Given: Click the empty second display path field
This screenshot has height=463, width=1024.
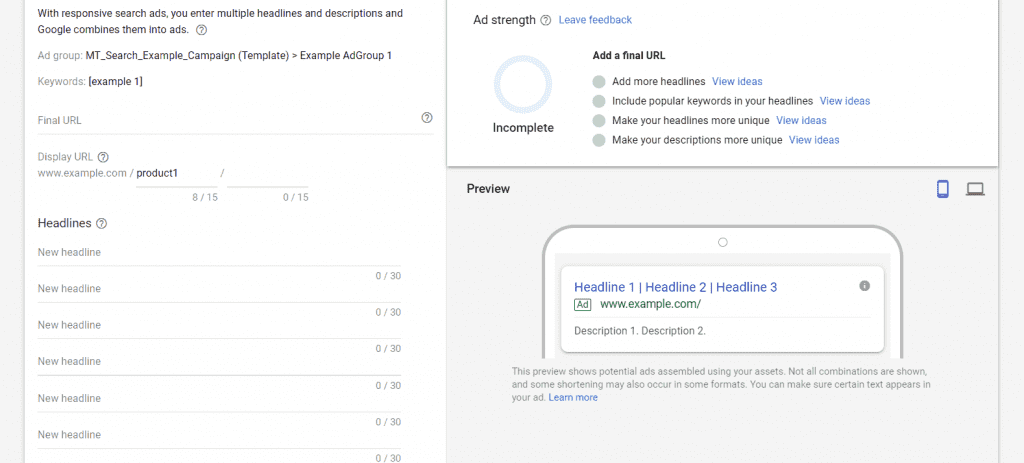Looking at the screenshot, I should coord(268,174).
